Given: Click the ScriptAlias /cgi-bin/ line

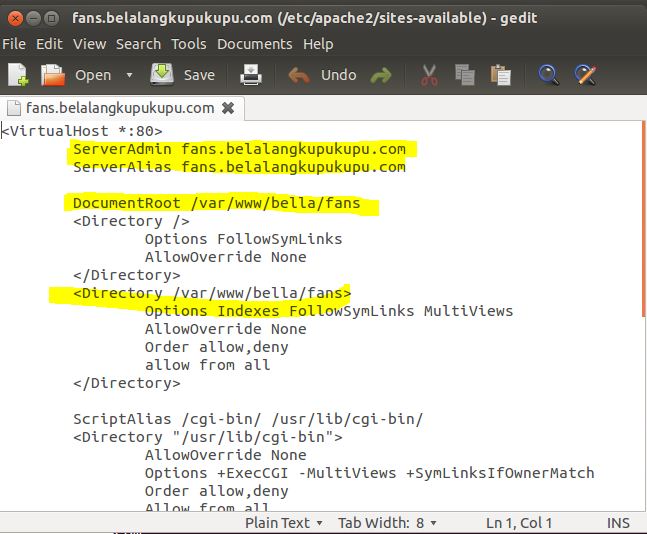Looking at the screenshot, I should click(248, 419).
